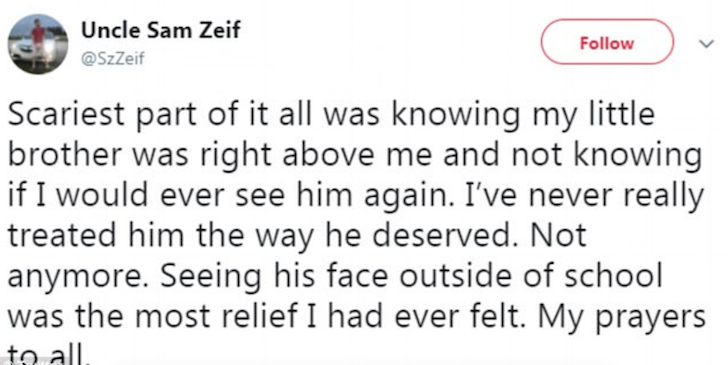This screenshot has height=365, width=728.
Task: Click "to all." at the tweet's end
Action: coord(48,354)
